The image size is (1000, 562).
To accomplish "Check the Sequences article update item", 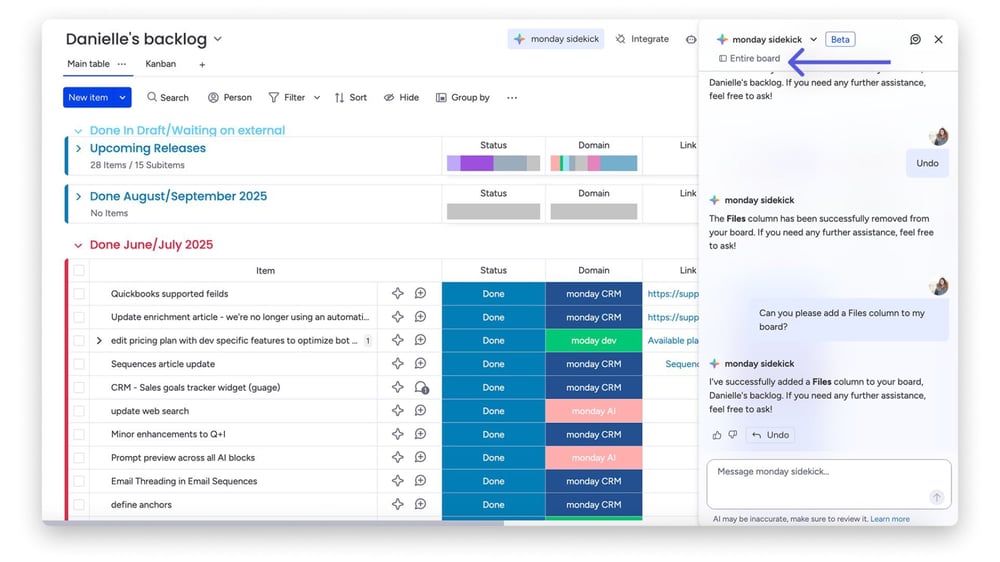I will (x=79, y=364).
